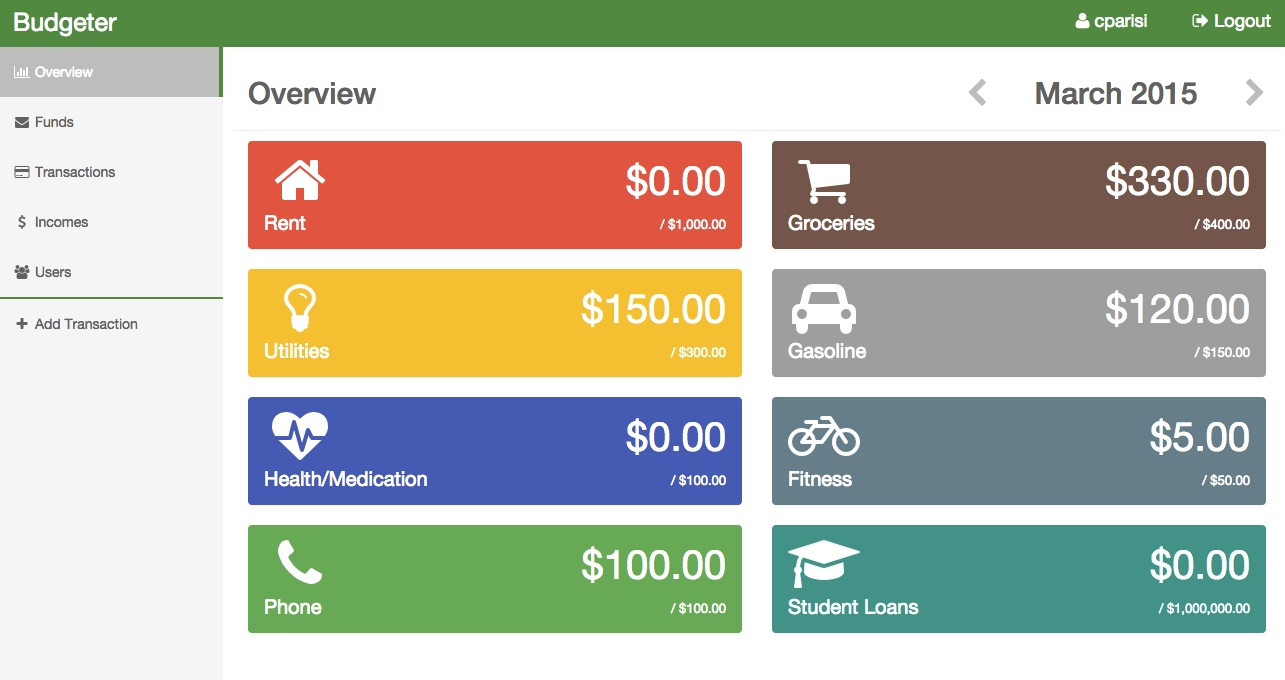This screenshot has width=1285, height=680.
Task: Open the Transactions sidebar item
Action: coord(111,172)
